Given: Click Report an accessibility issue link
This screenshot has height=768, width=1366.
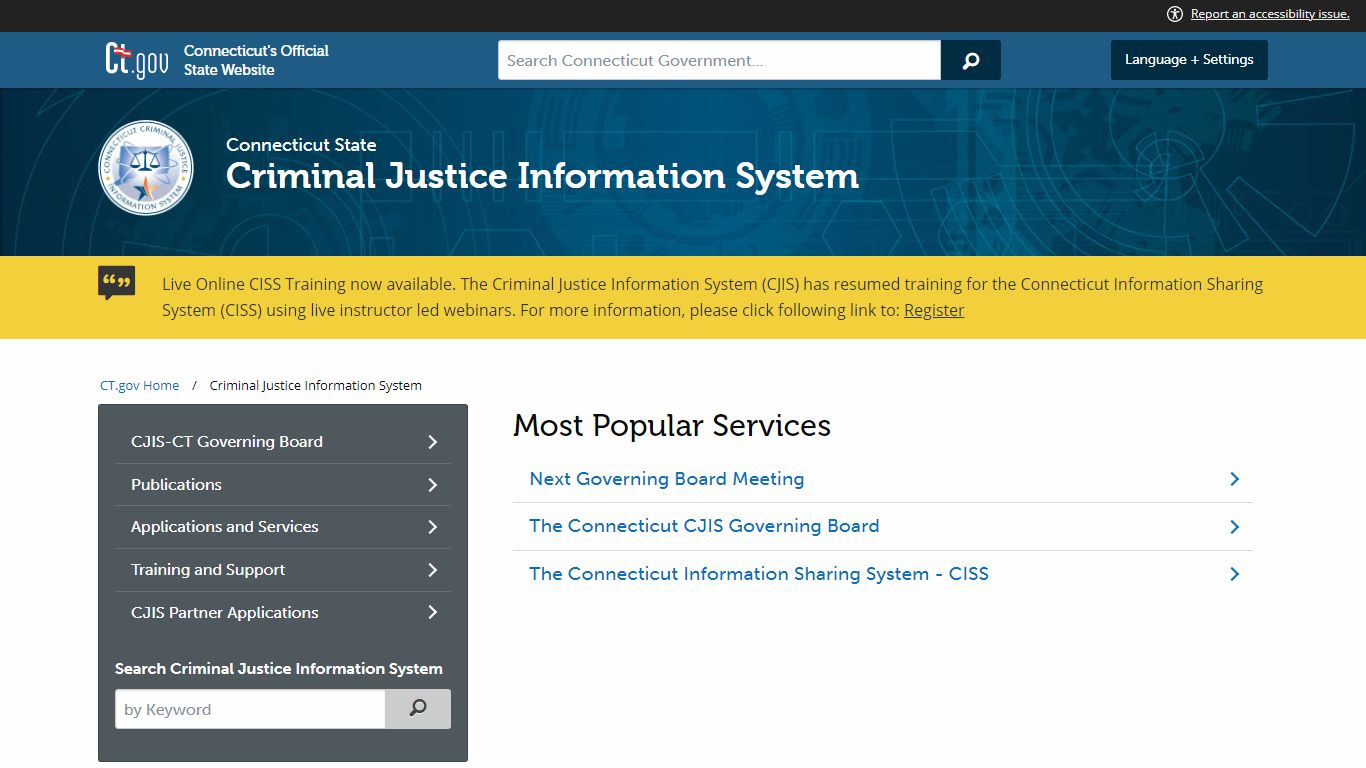Looking at the screenshot, I should pyautogui.click(x=1270, y=14).
